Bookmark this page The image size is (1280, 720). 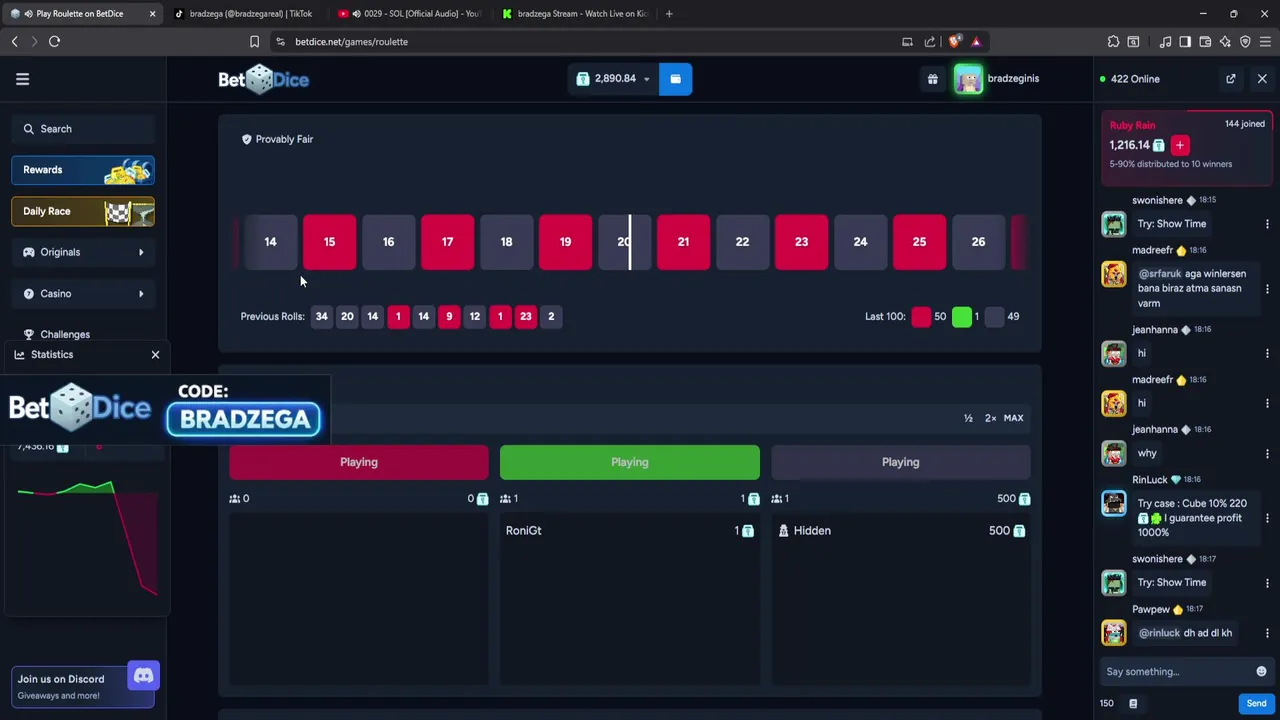point(254,42)
